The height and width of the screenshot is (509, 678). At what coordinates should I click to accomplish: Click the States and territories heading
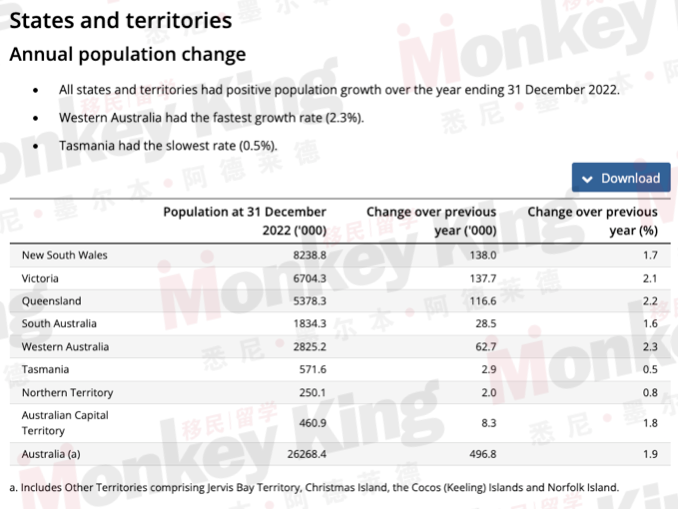(121, 20)
